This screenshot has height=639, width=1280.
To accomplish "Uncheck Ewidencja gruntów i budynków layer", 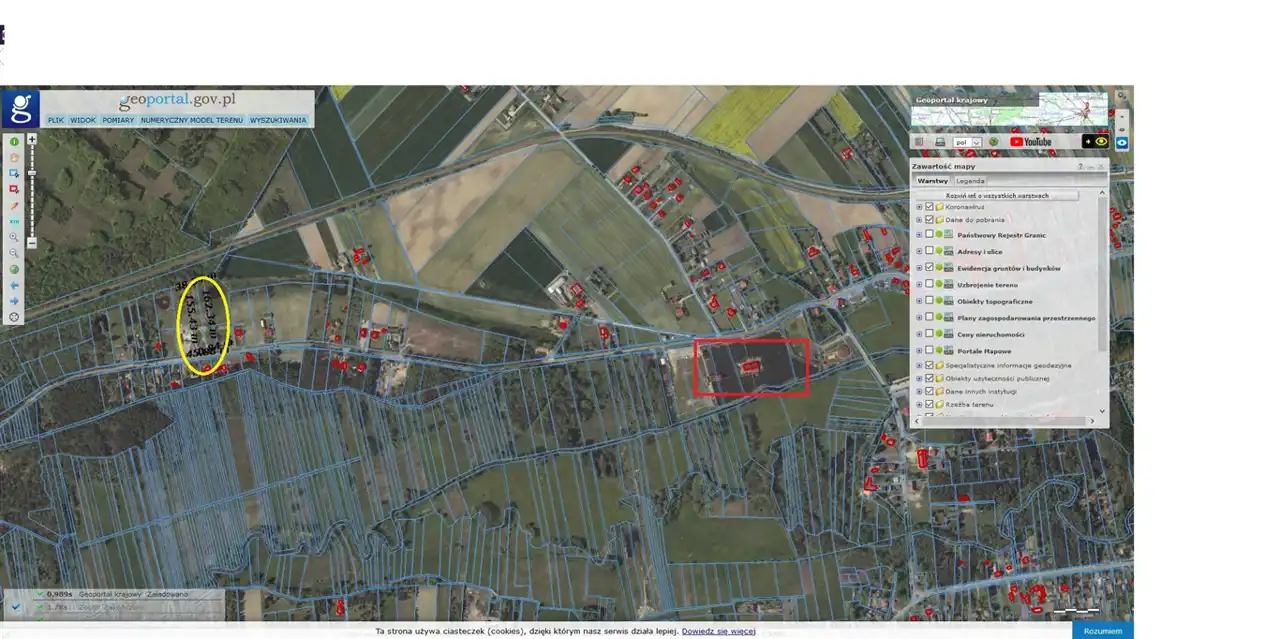I will point(929,268).
